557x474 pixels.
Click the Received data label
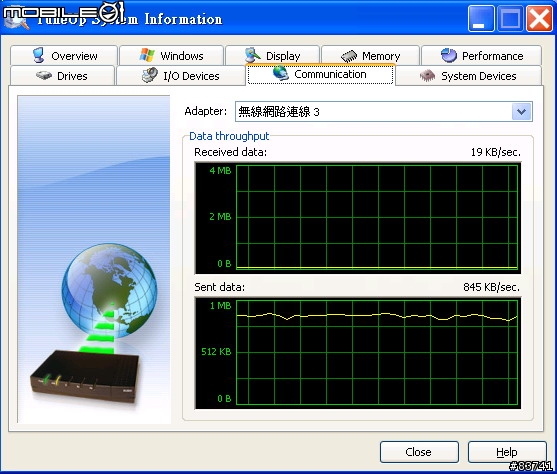[x=230, y=152]
